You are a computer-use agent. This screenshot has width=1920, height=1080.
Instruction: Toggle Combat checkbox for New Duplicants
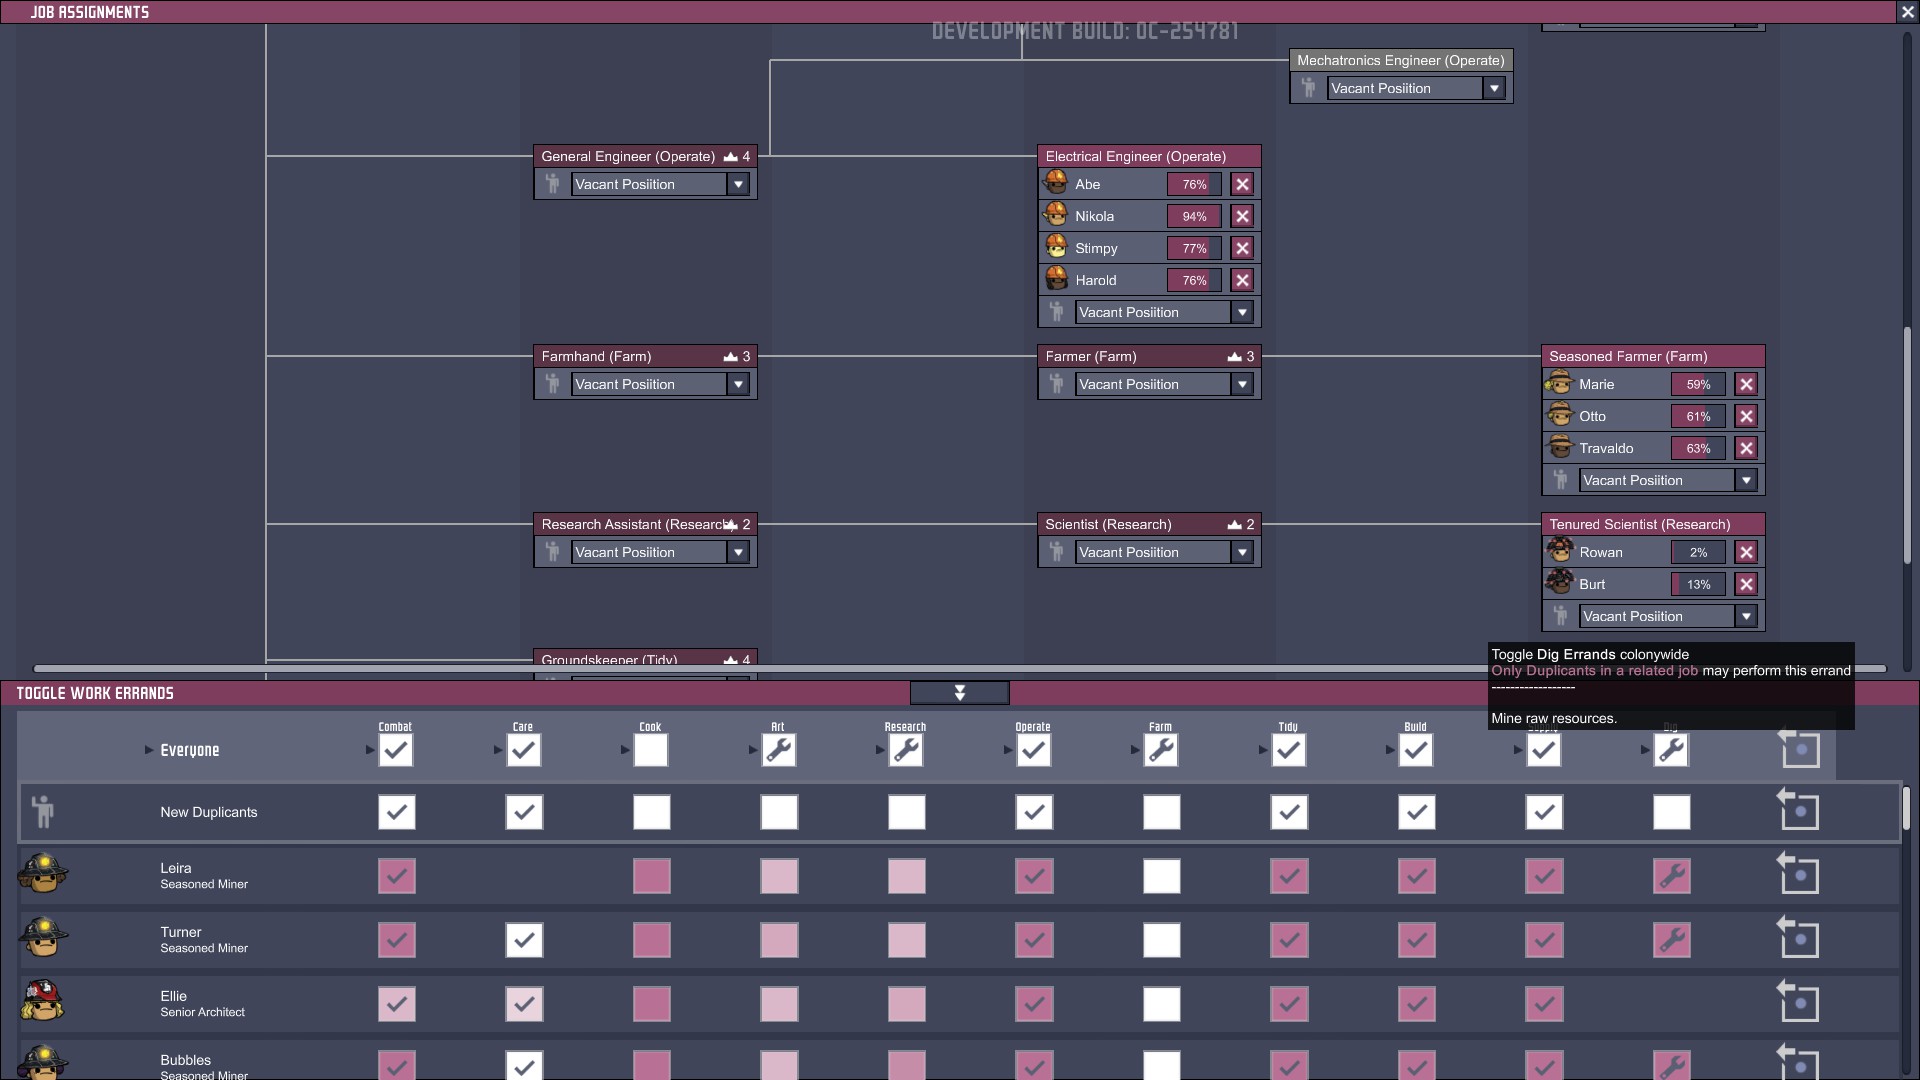[397, 812]
